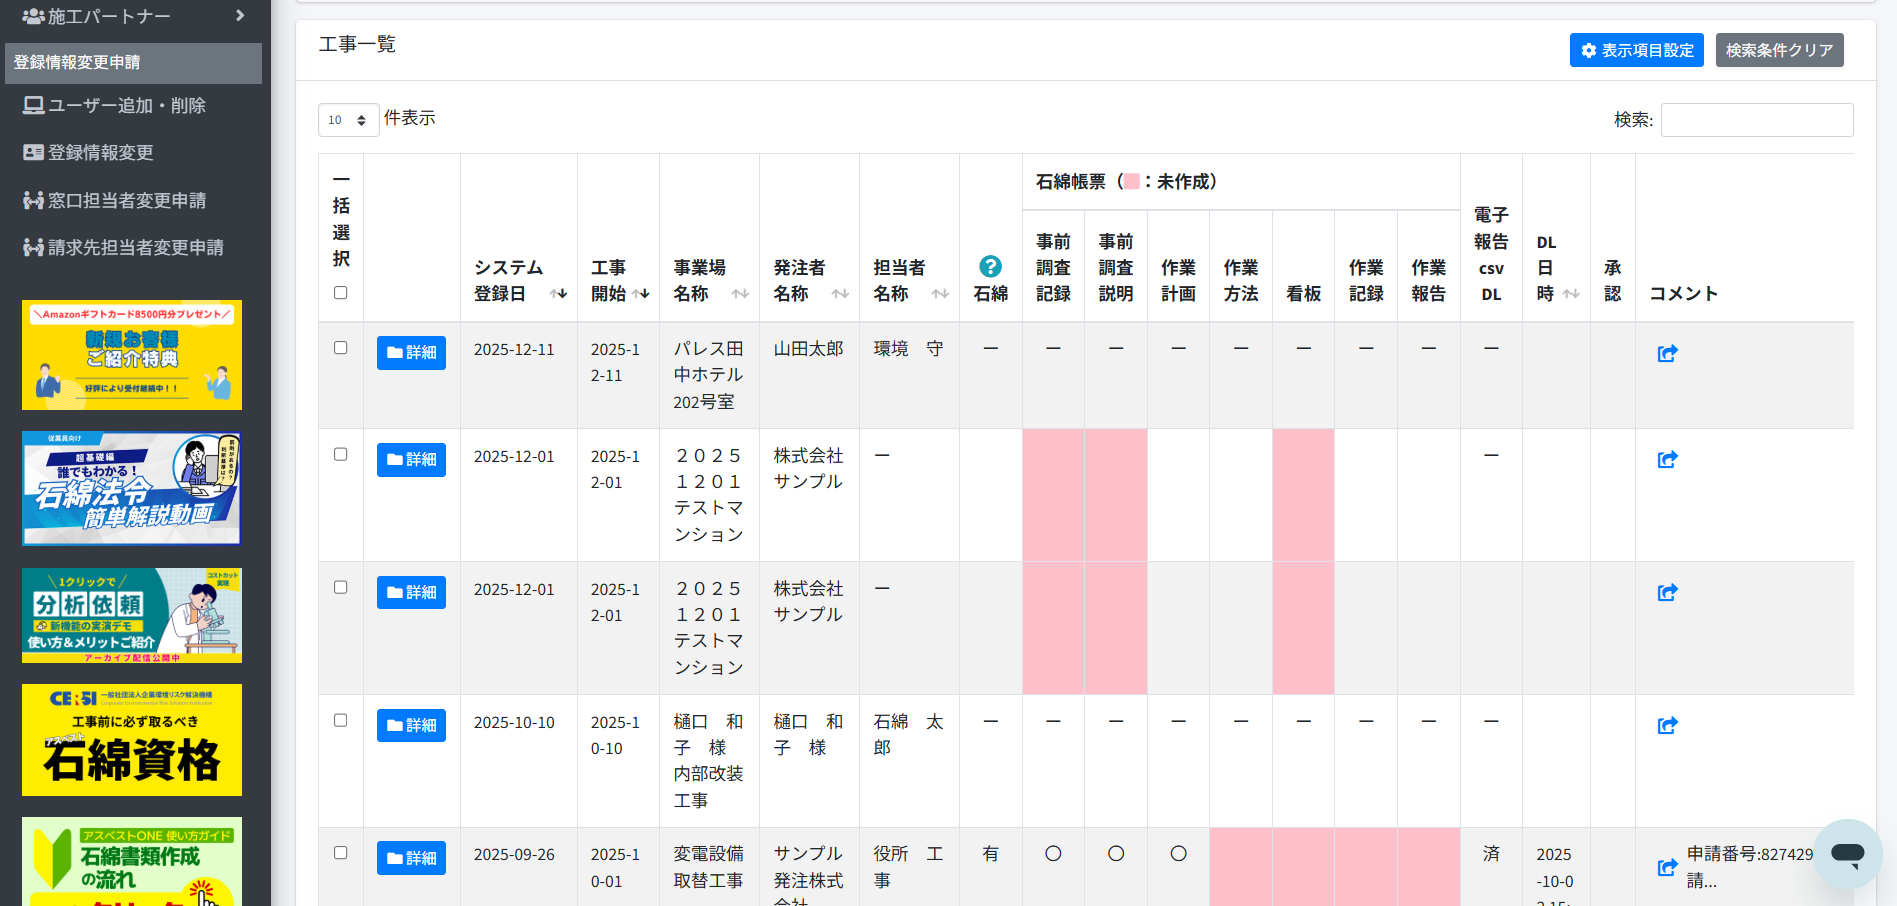1897x906 pixels.
Task: Open comment share icon for パレス田中ホテル row
Action: click(1667, 353)
